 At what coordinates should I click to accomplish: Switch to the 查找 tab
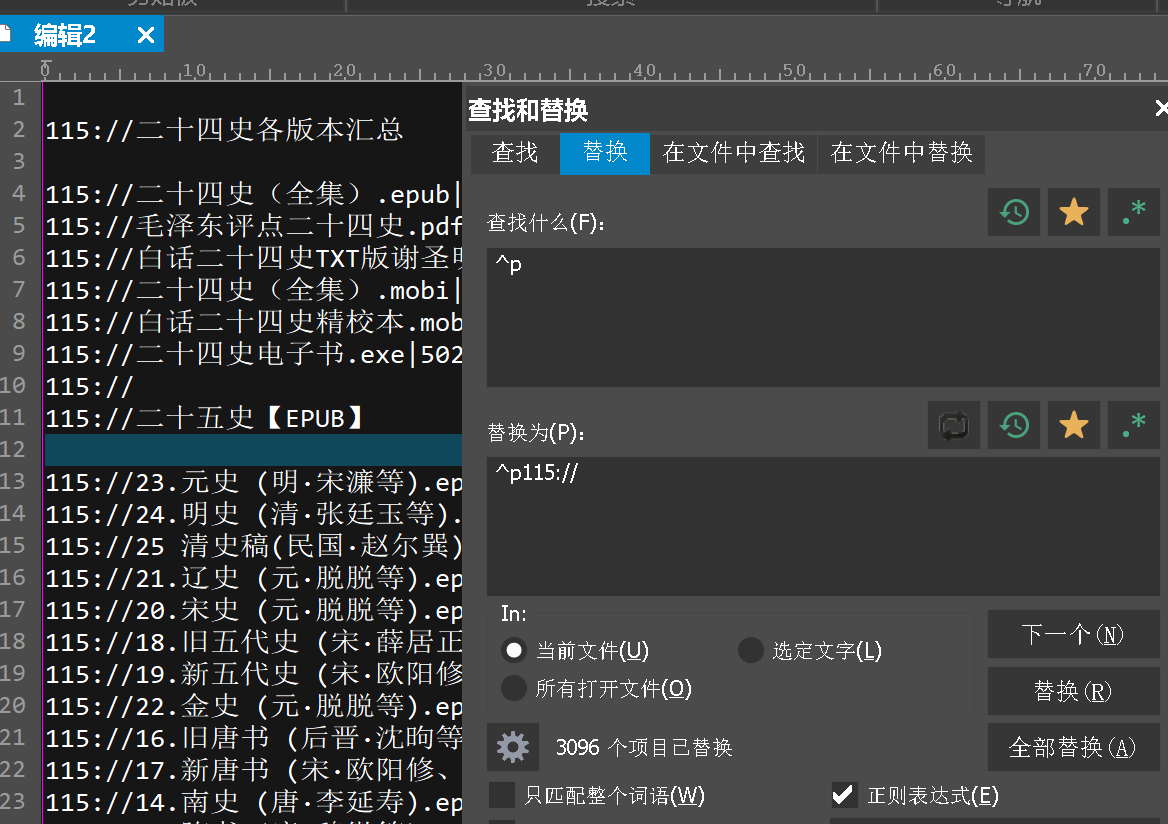(515, 153)
